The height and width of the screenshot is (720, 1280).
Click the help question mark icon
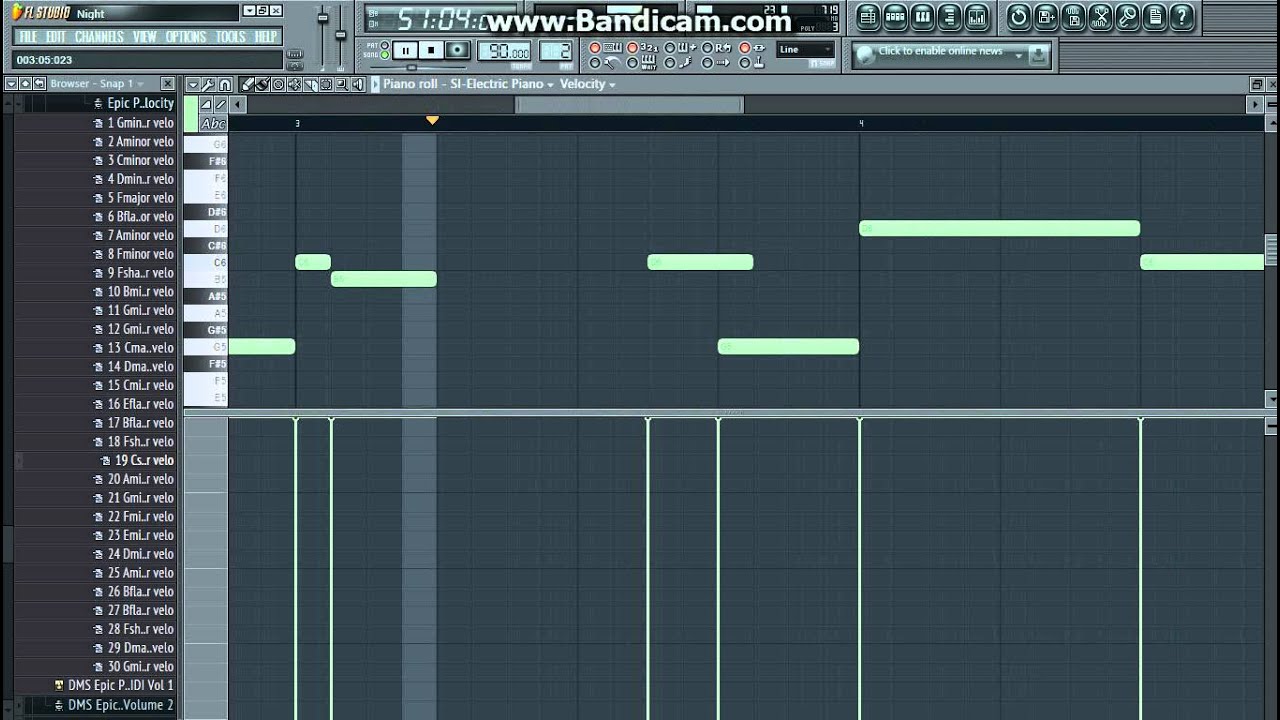point(1182,17)
